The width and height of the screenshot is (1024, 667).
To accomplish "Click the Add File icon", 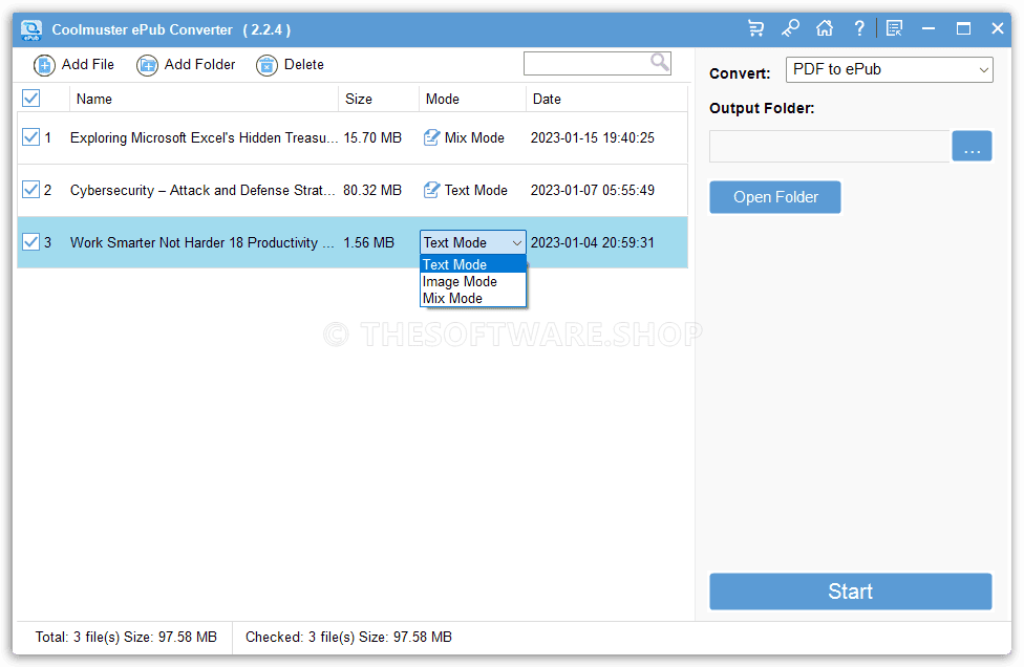I will click(44, 65).
